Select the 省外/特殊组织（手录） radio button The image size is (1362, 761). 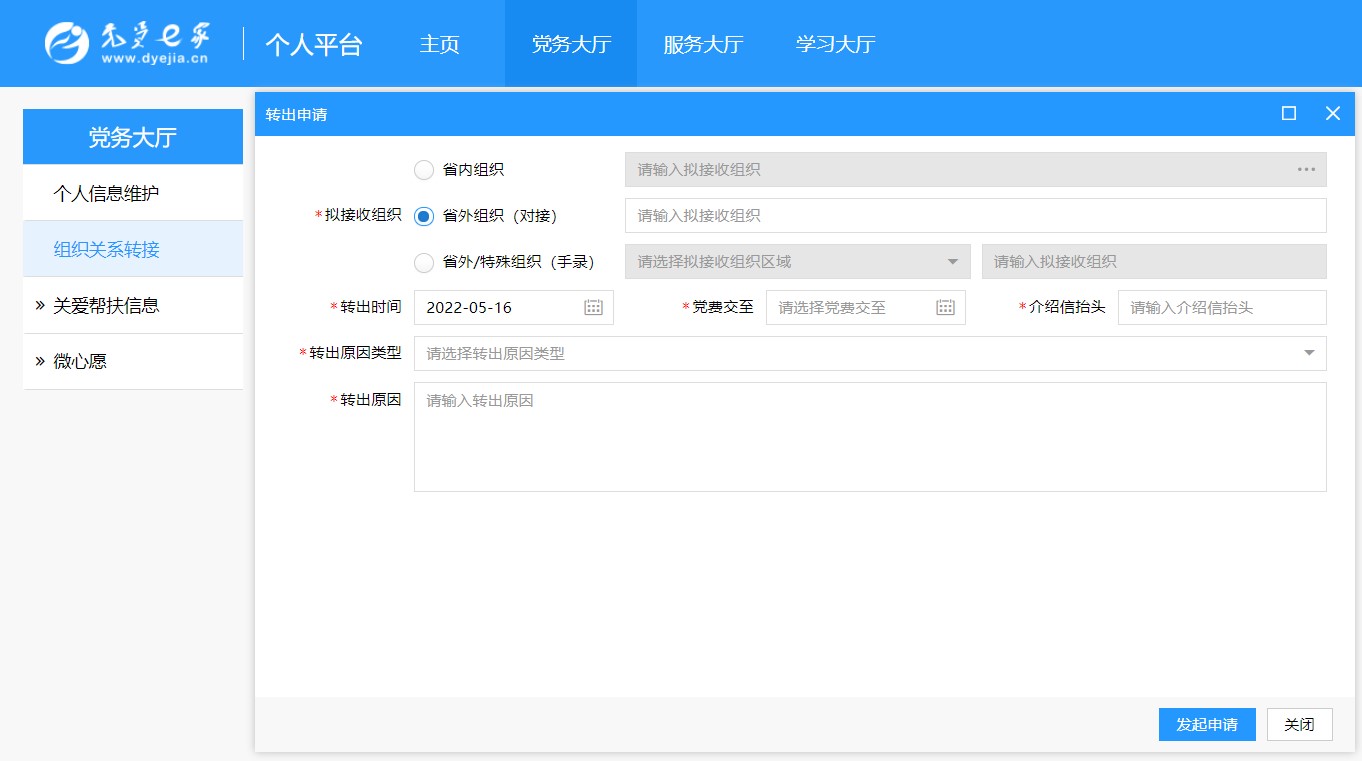[x=424, y=262]
